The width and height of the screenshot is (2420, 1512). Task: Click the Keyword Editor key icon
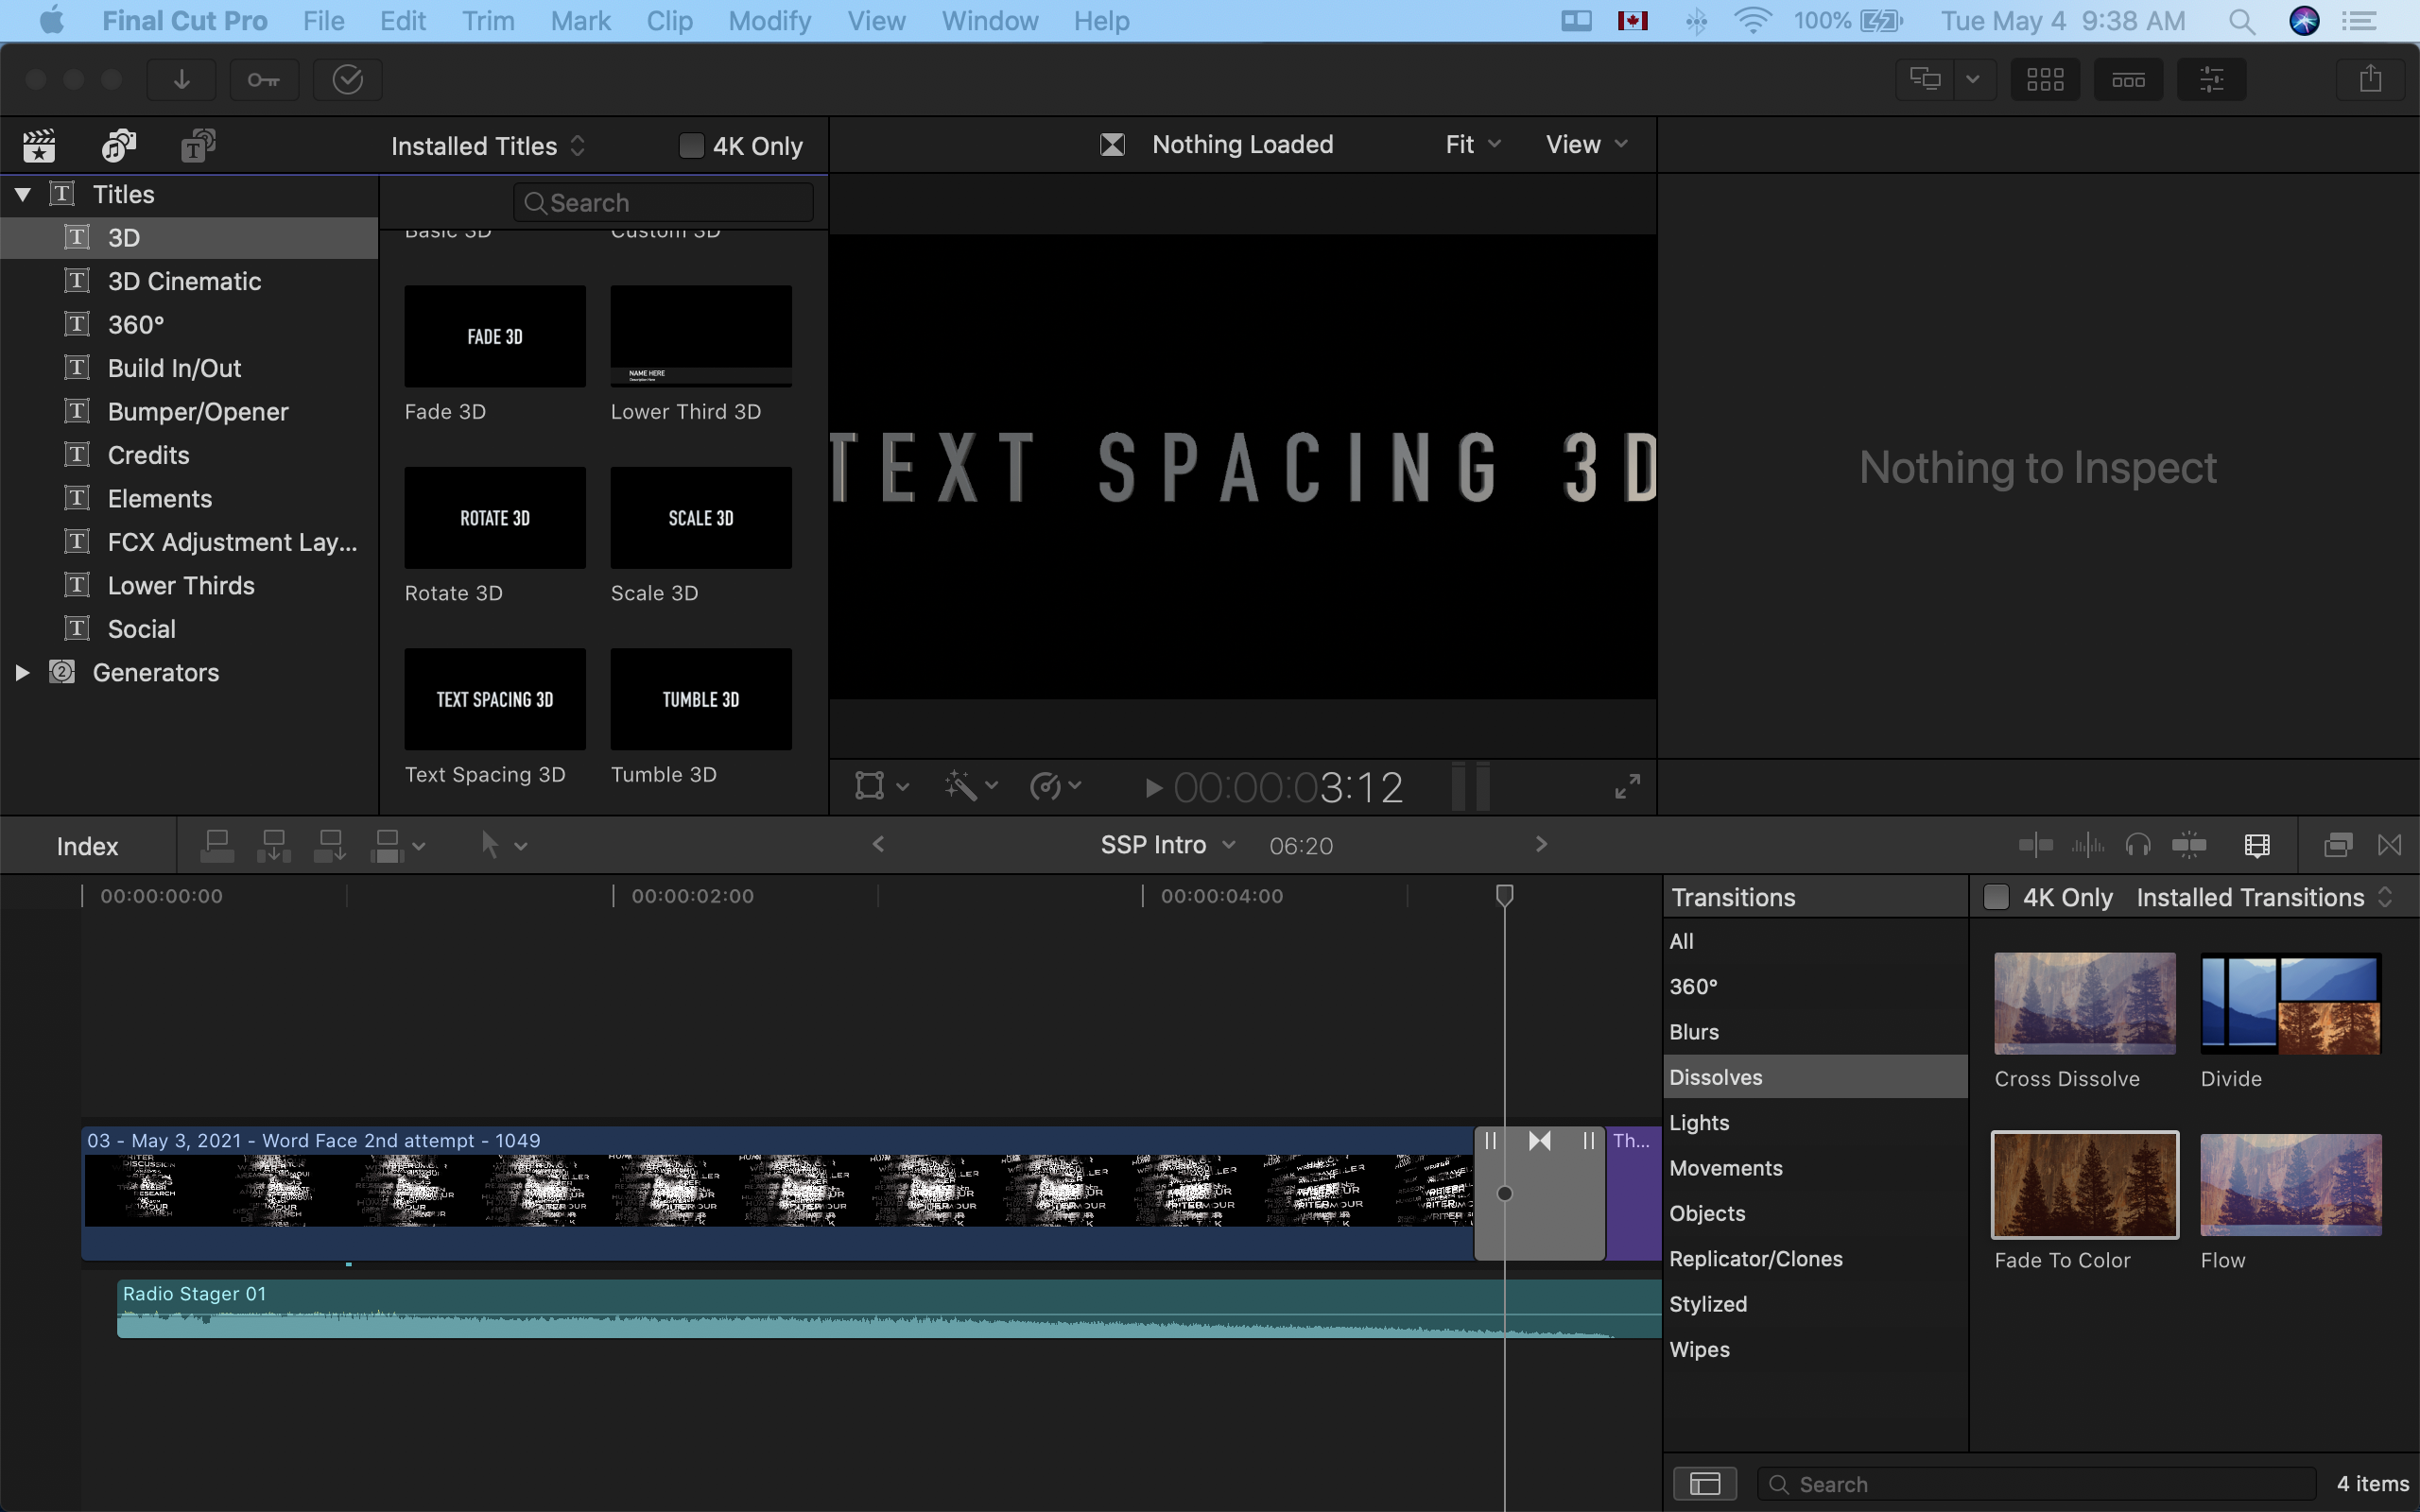pyautogui.click(x=264, y=79)
